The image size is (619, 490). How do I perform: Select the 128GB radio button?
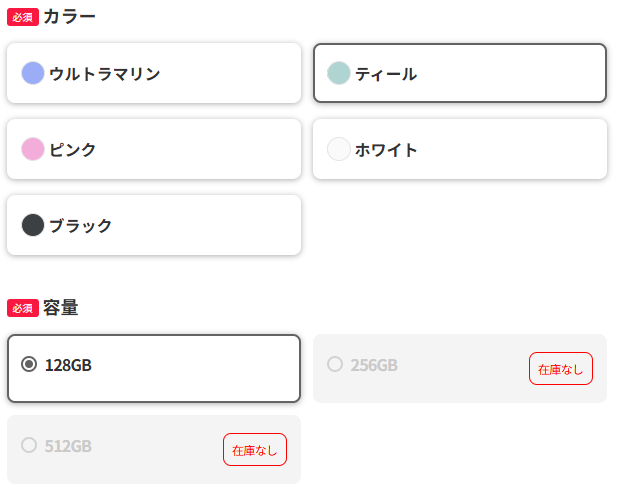(x=29, y=364)
